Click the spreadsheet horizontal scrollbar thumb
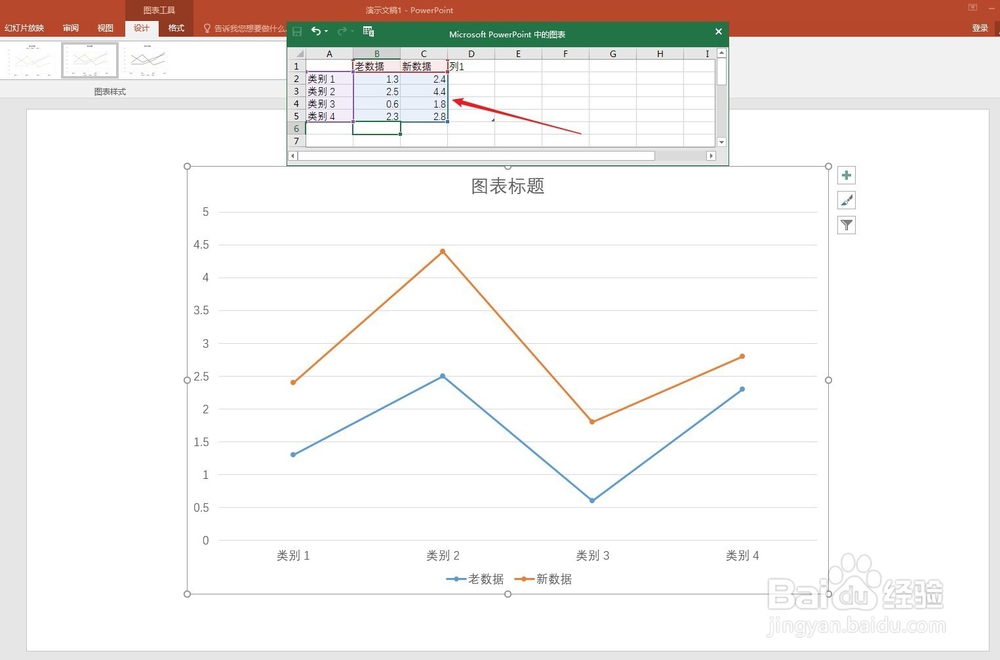1000x660 pixels. coord(476,156)
